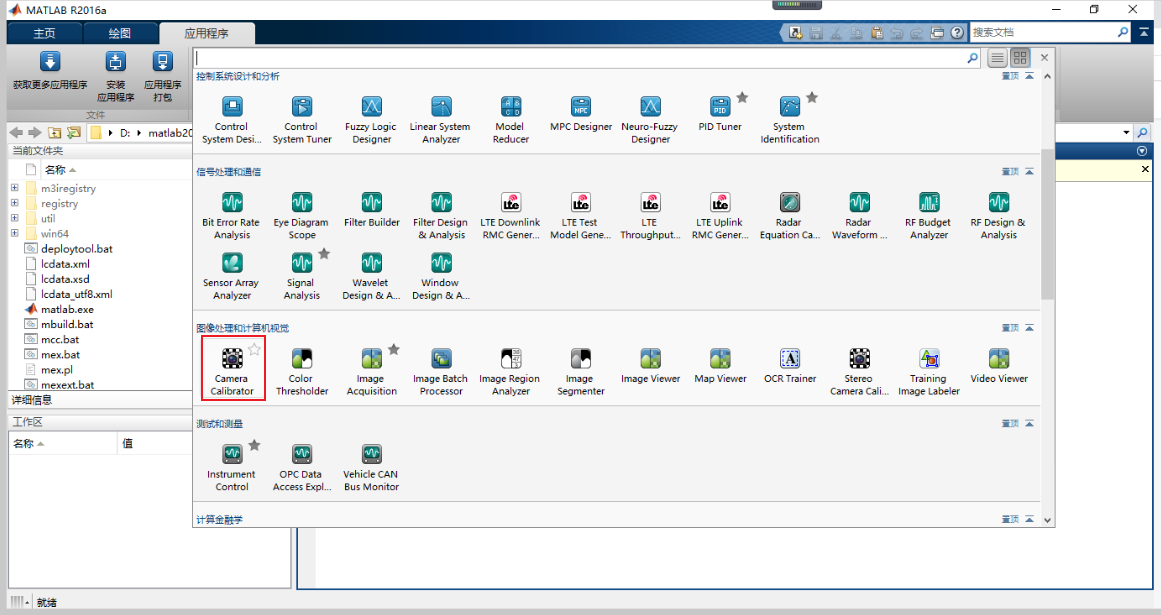The height and width of the screenshot is (615, 1161).
Task: Toggle favorite star on PID Tuner
Action: [742, 97]
